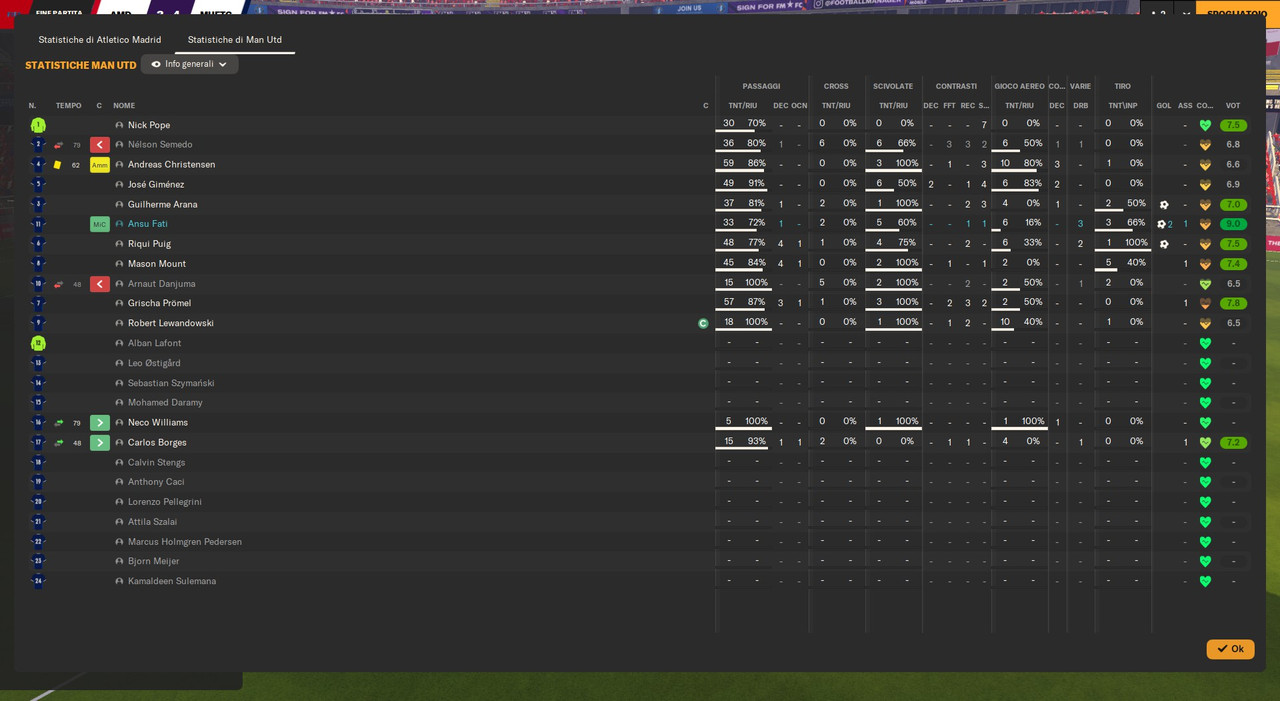1280x701 pixels.
Task: Click the red substituted-off badge for Nélson Semedo
Action: pos(100,145)
